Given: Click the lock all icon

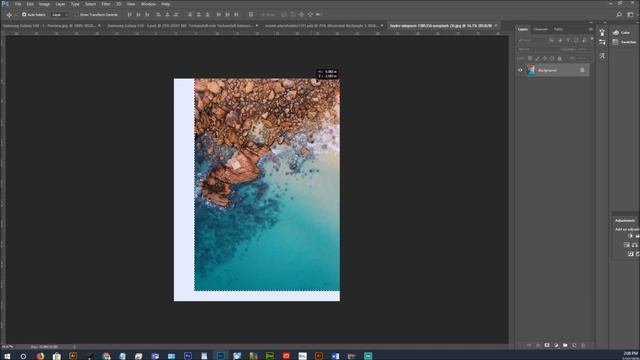Looking at the screenshot, I should pyautogui.click(x=560, y=58).
